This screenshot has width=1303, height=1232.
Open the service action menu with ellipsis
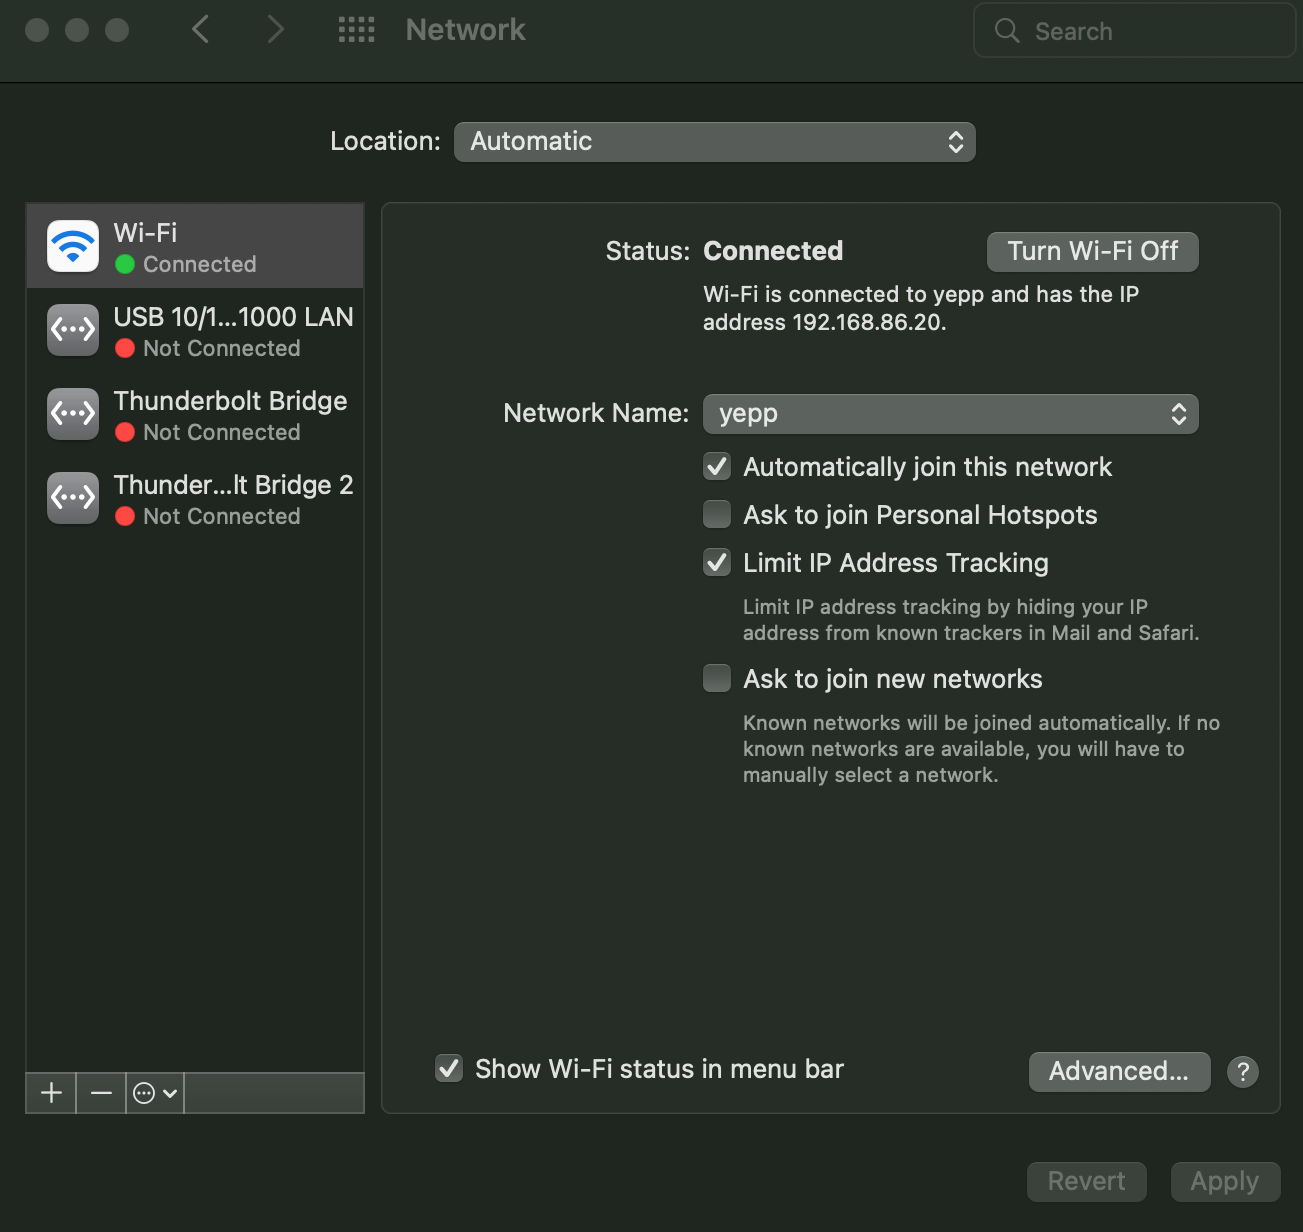click(x=155, y=1093)
